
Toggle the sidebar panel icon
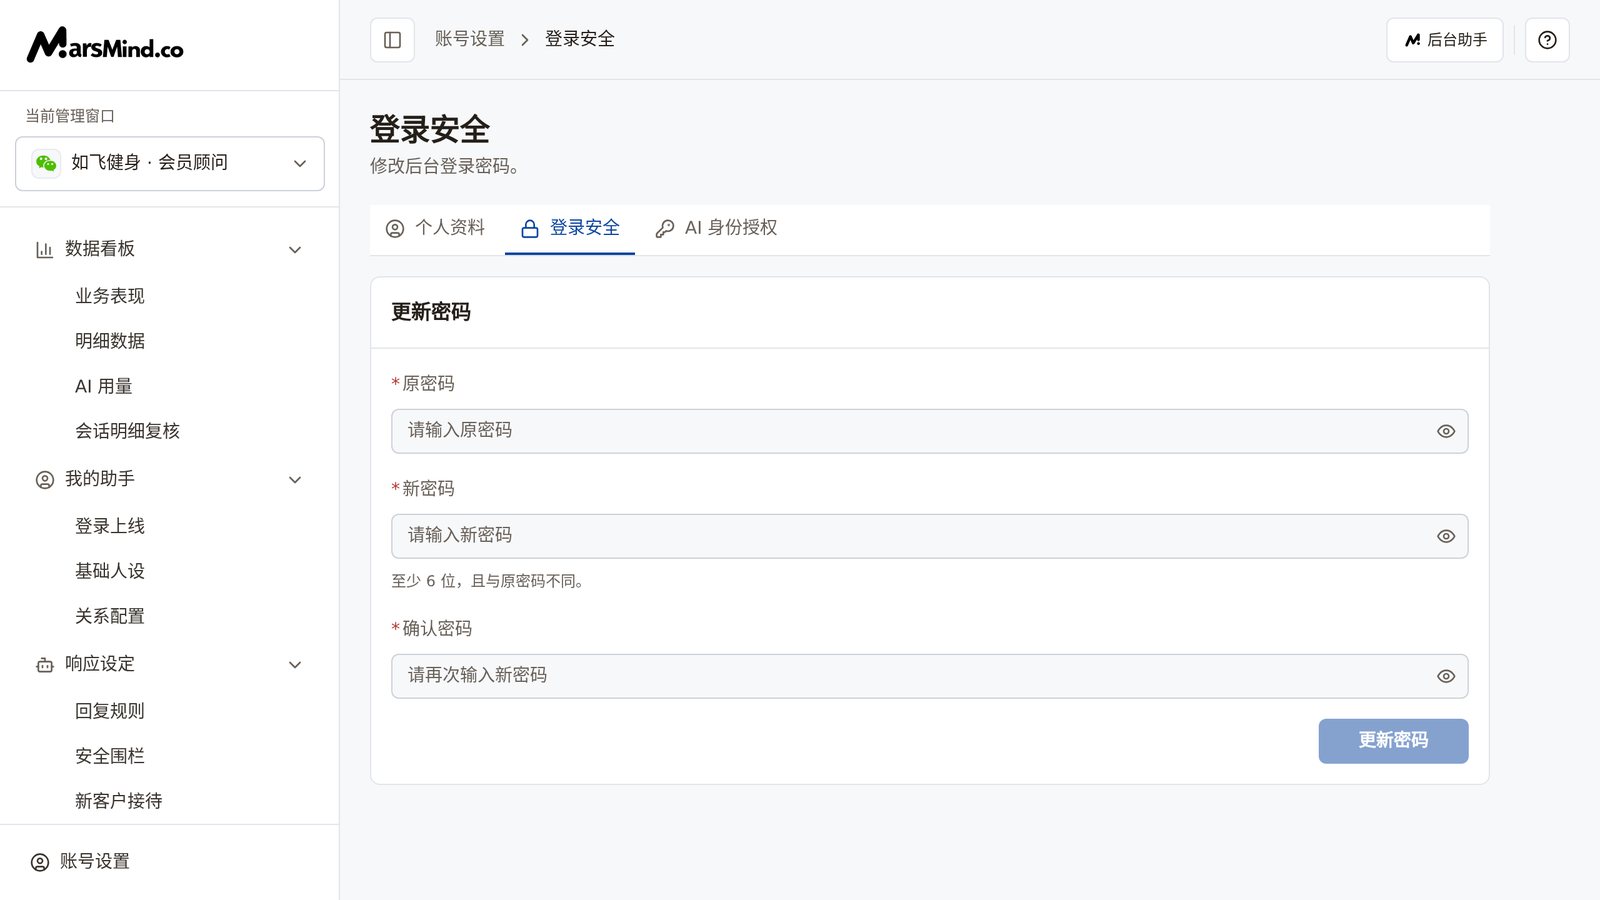point(392,40)
